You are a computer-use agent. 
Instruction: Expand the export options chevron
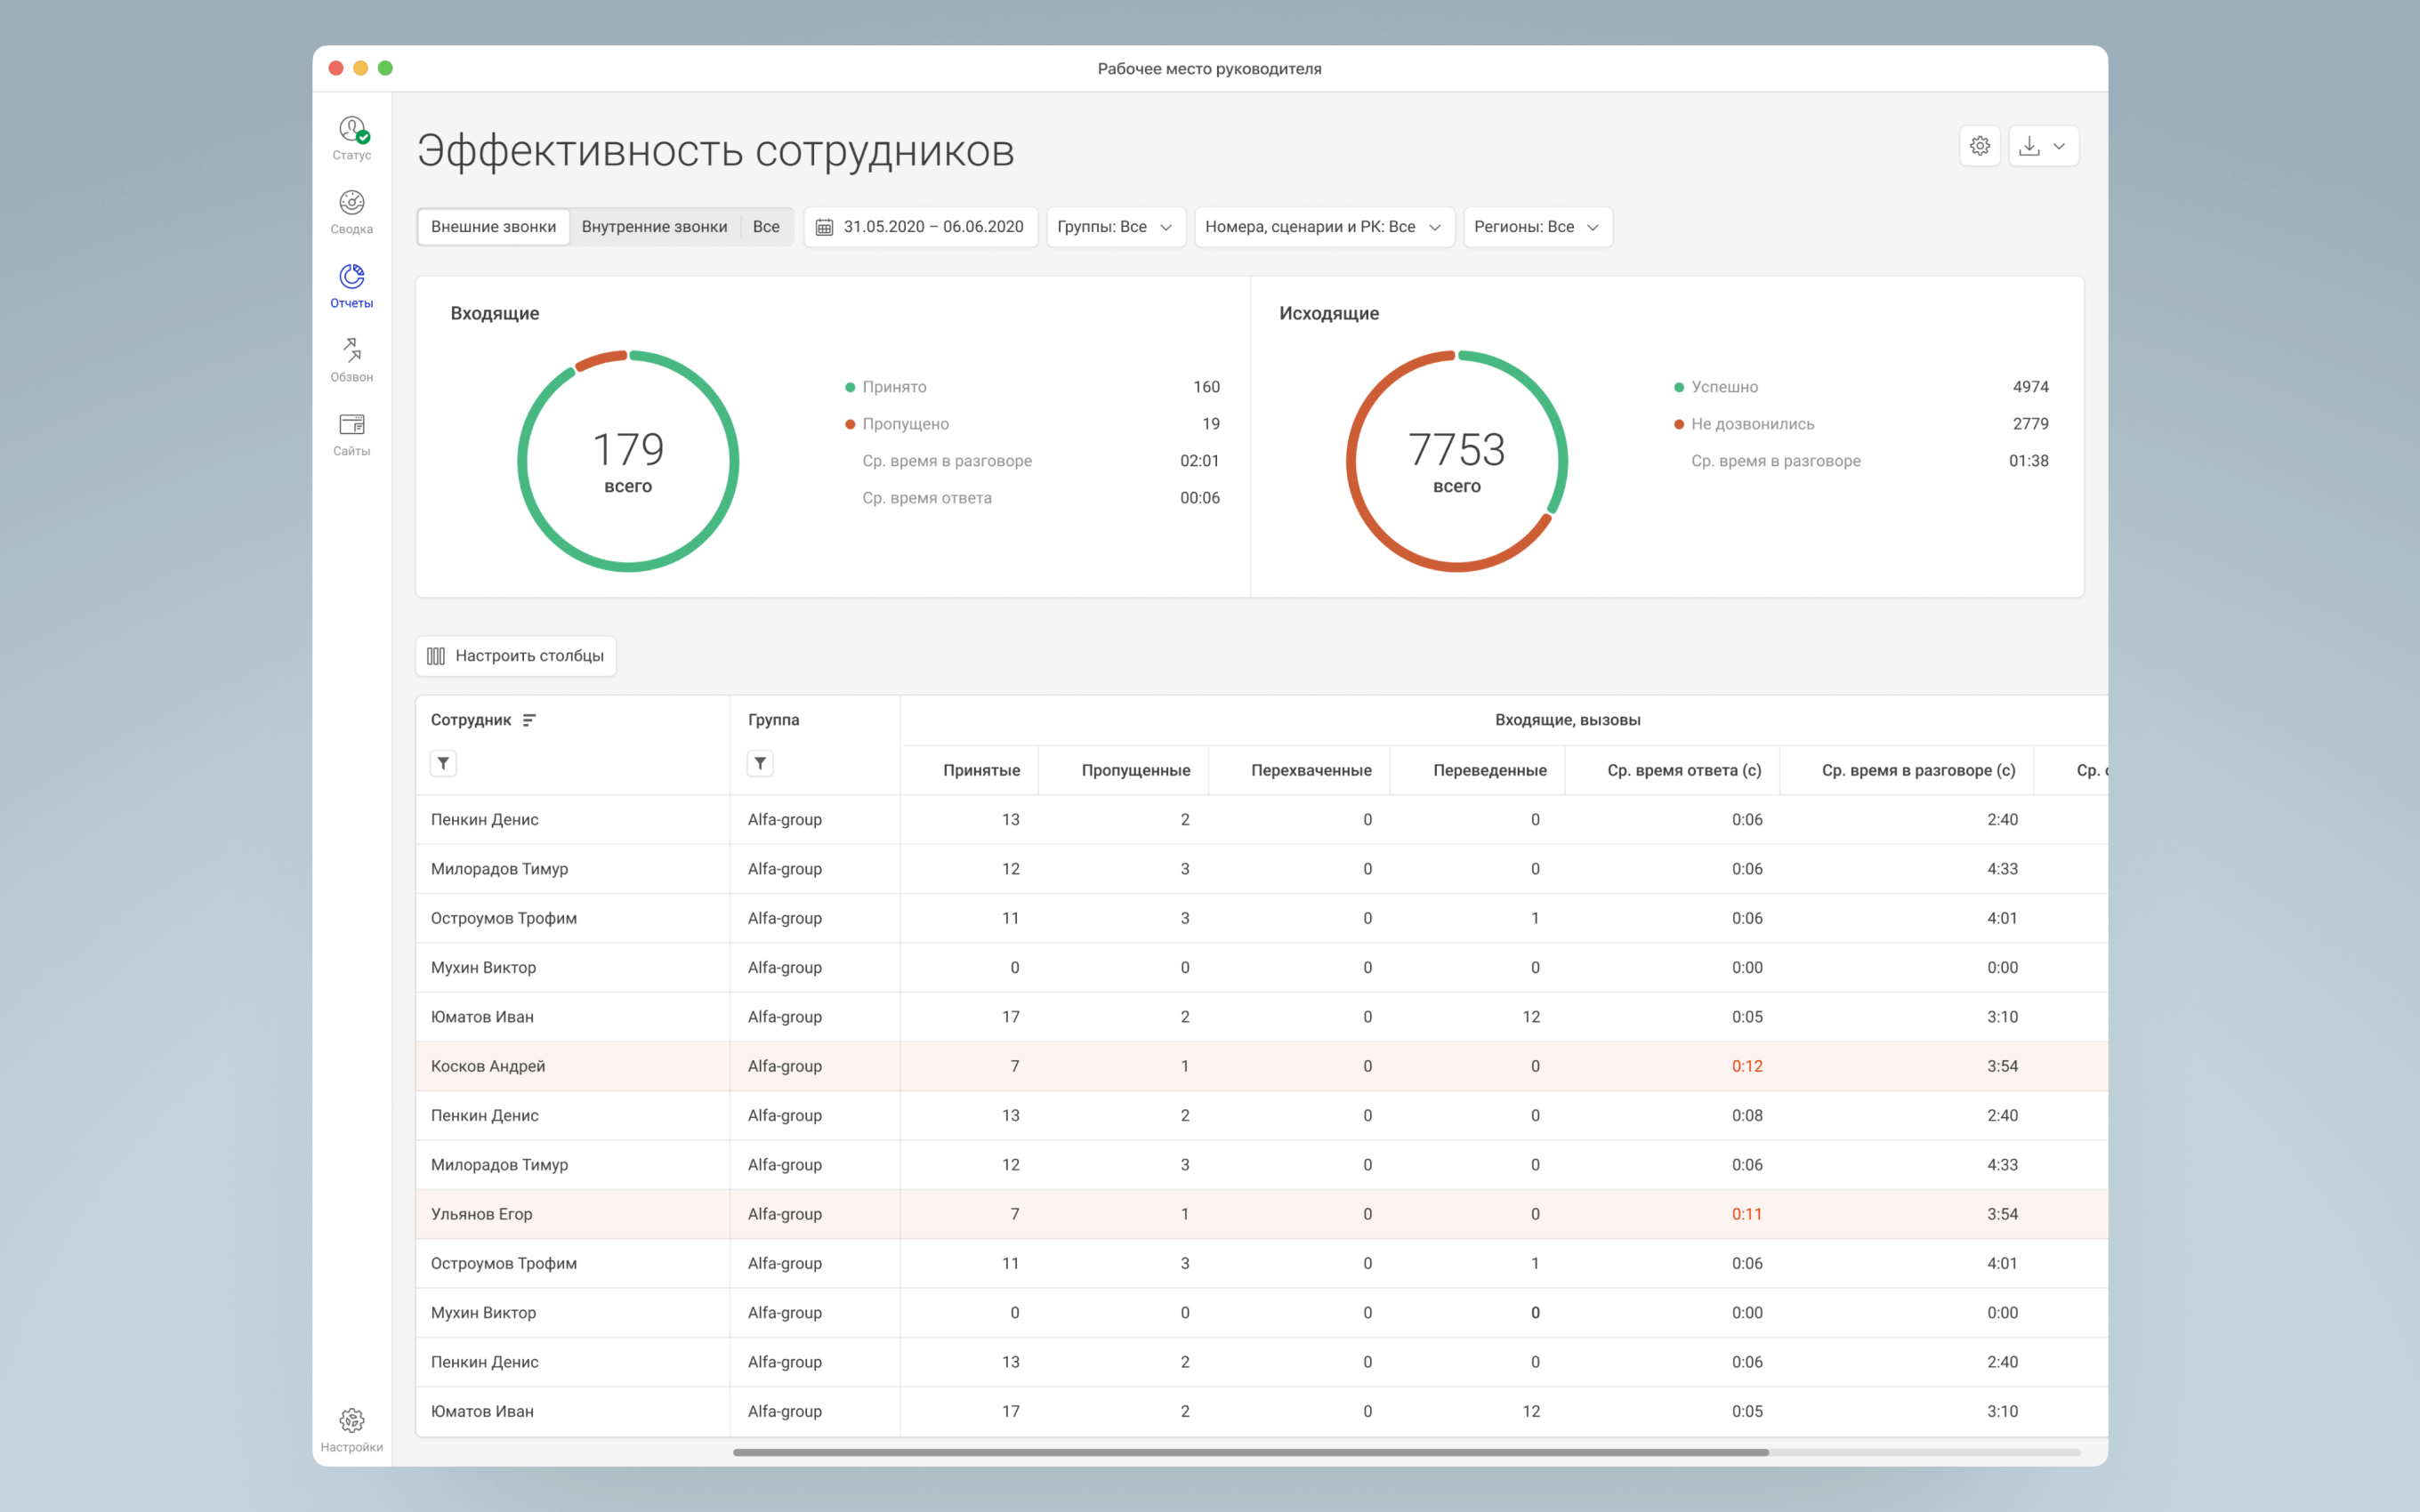2060,146
